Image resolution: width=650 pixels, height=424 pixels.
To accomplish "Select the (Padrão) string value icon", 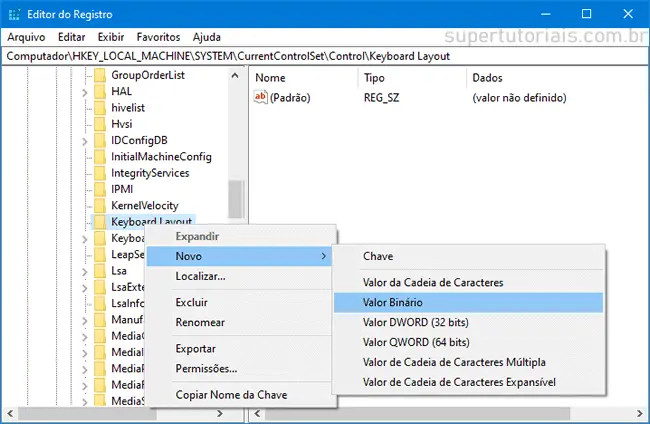I will click(262, 97).
